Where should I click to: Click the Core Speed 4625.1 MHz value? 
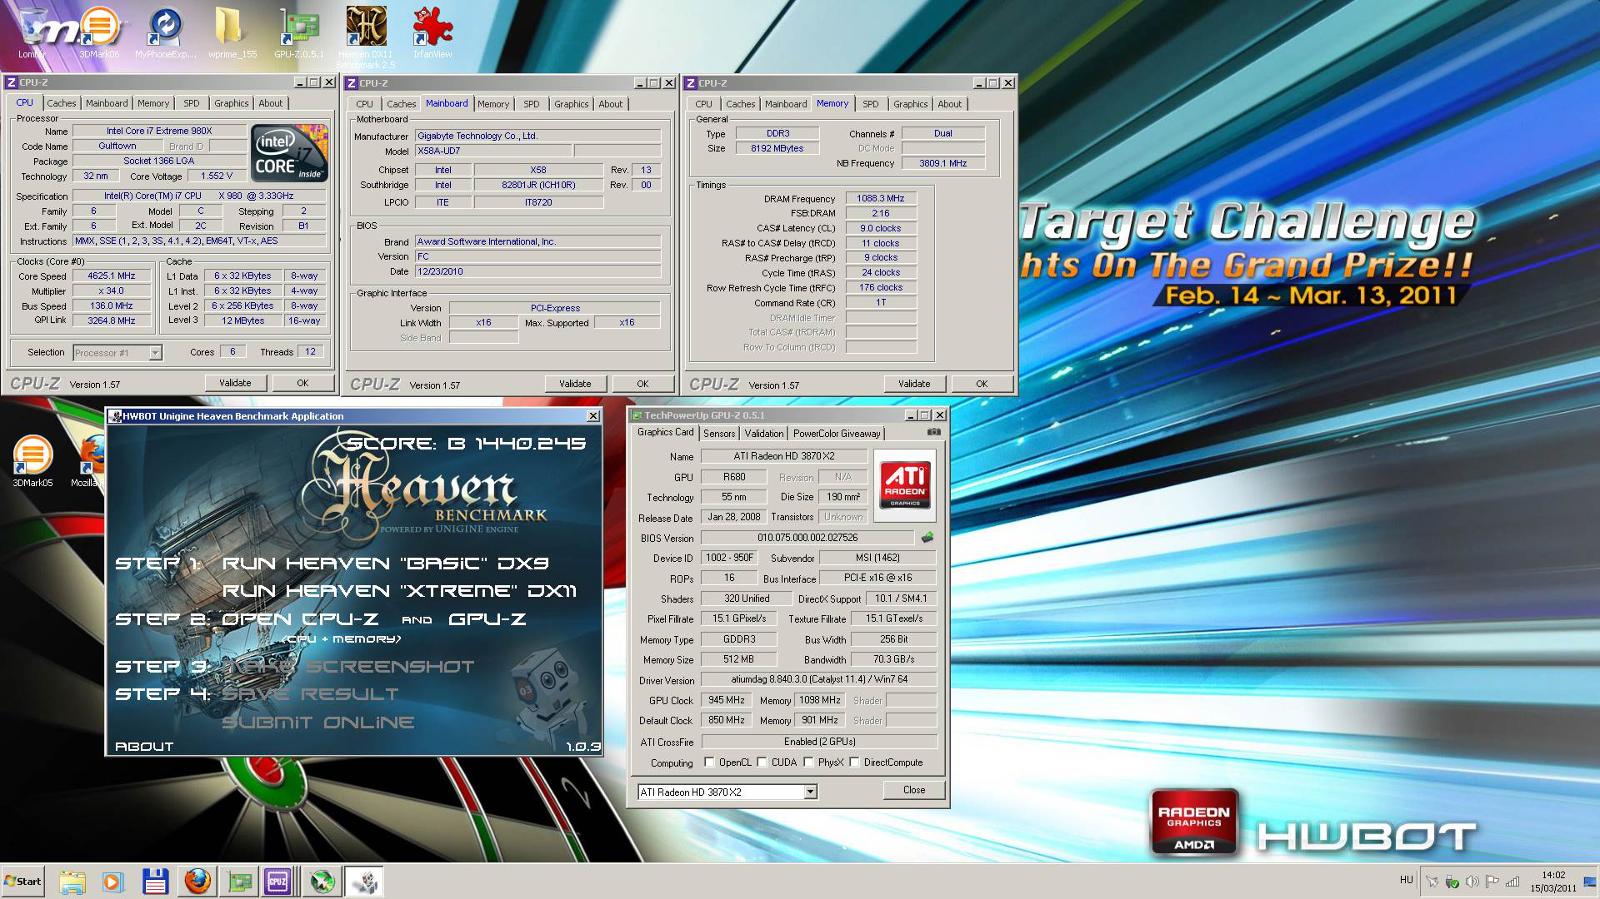(113, 276)
